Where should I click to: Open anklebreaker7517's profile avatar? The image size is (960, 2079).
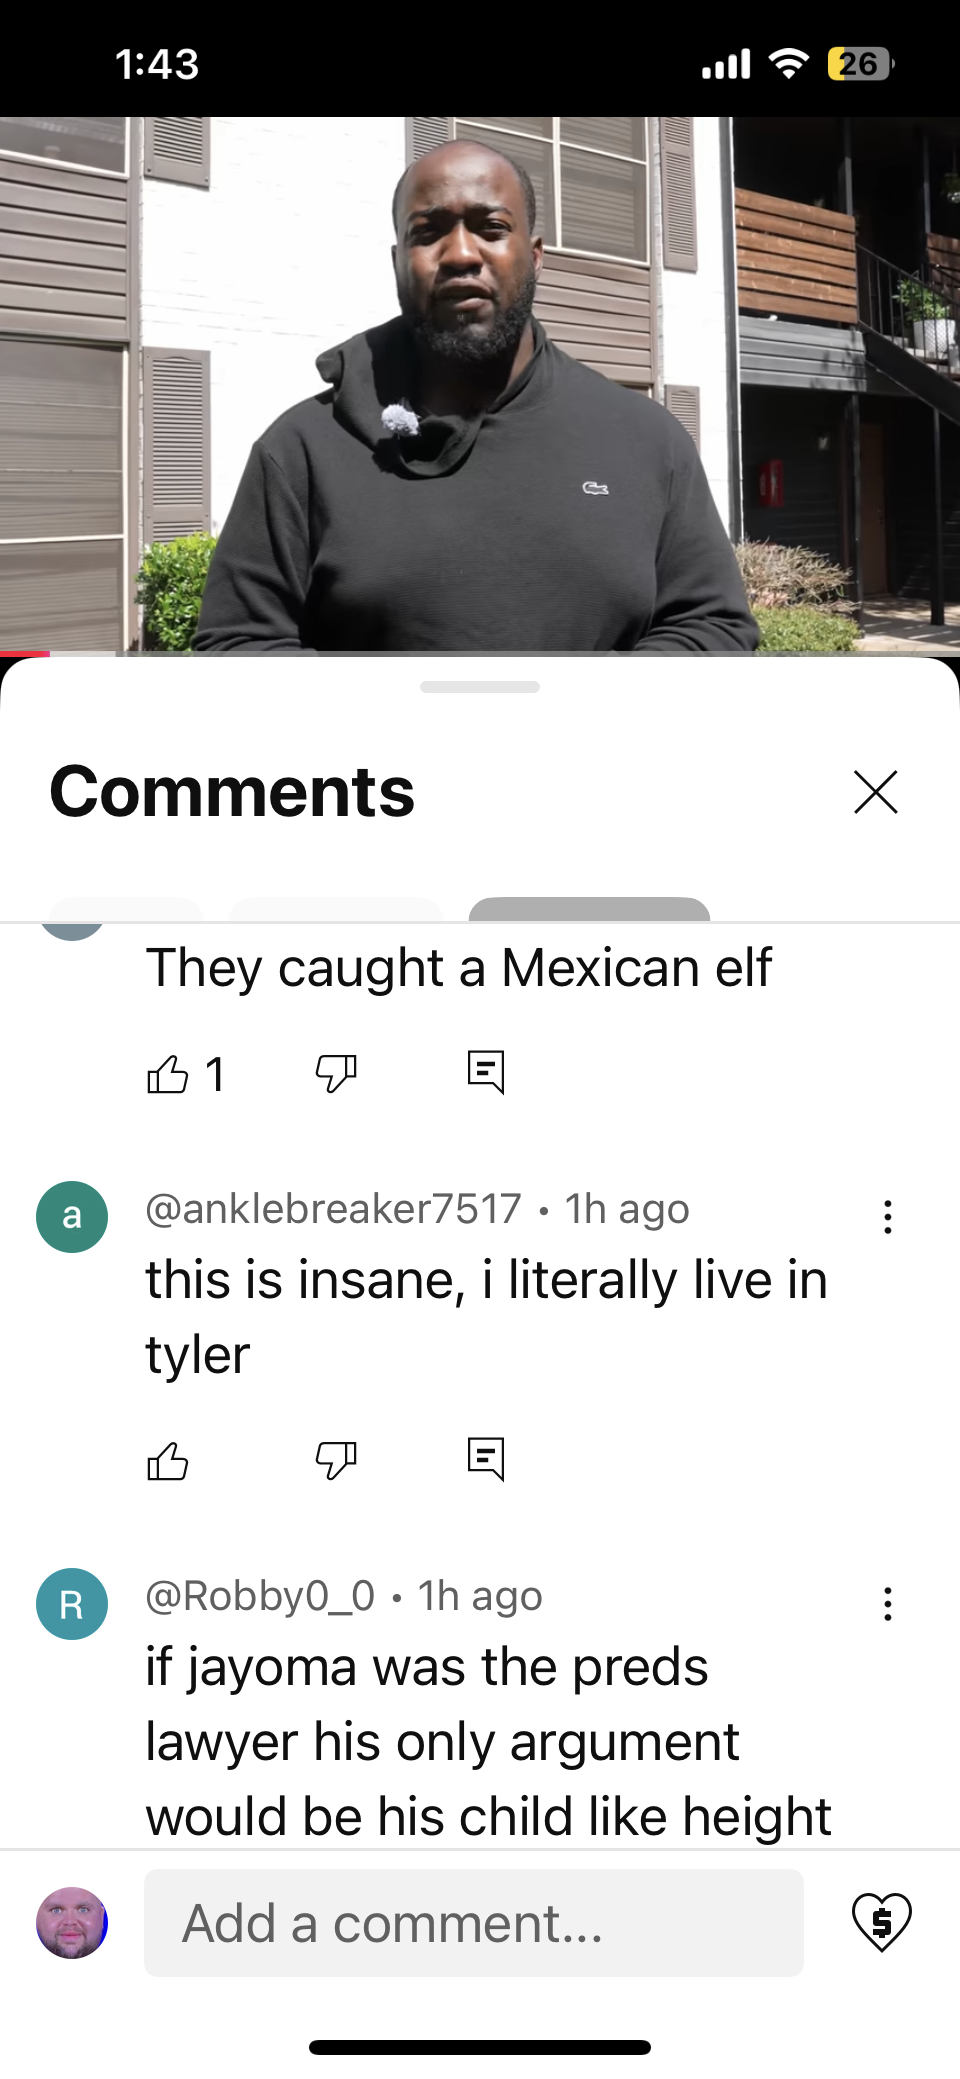point(72,1217)
